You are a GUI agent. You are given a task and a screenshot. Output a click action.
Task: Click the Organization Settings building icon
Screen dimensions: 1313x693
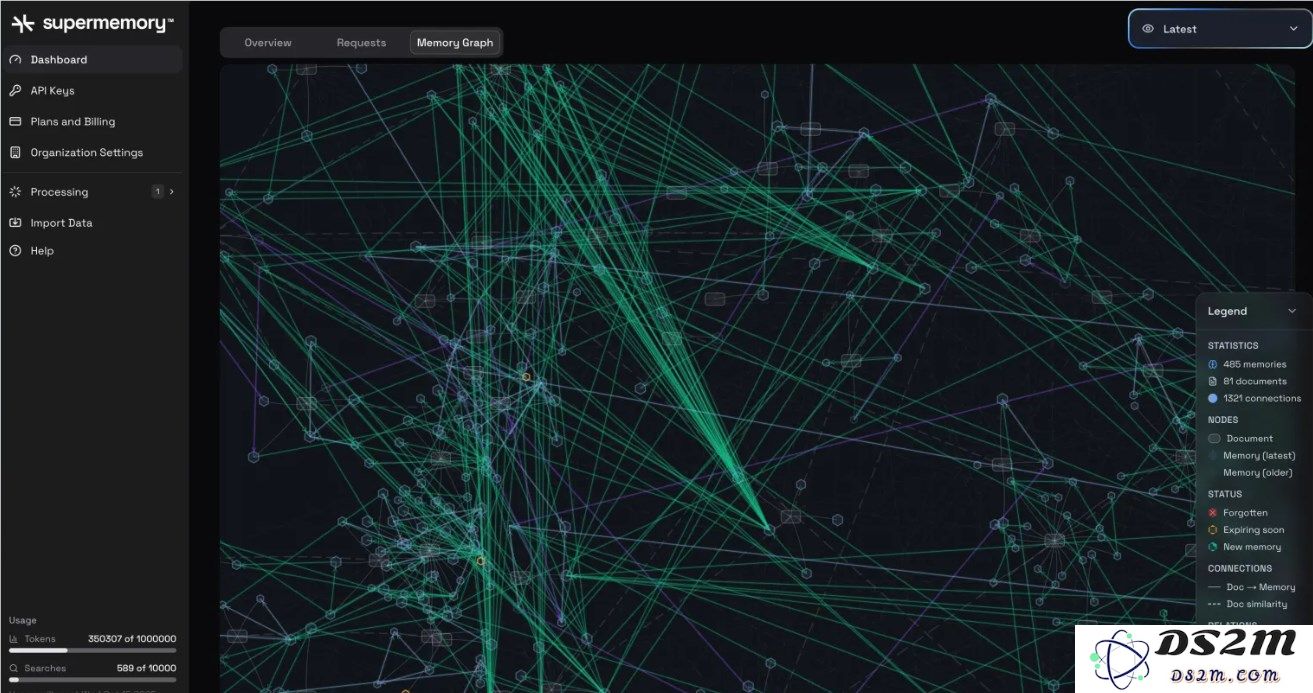(x=14, y=152)
